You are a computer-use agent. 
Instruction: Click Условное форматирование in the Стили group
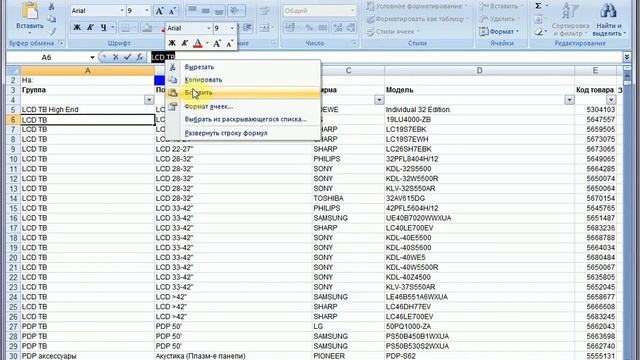pyautogui.click(x=417, y=6)
